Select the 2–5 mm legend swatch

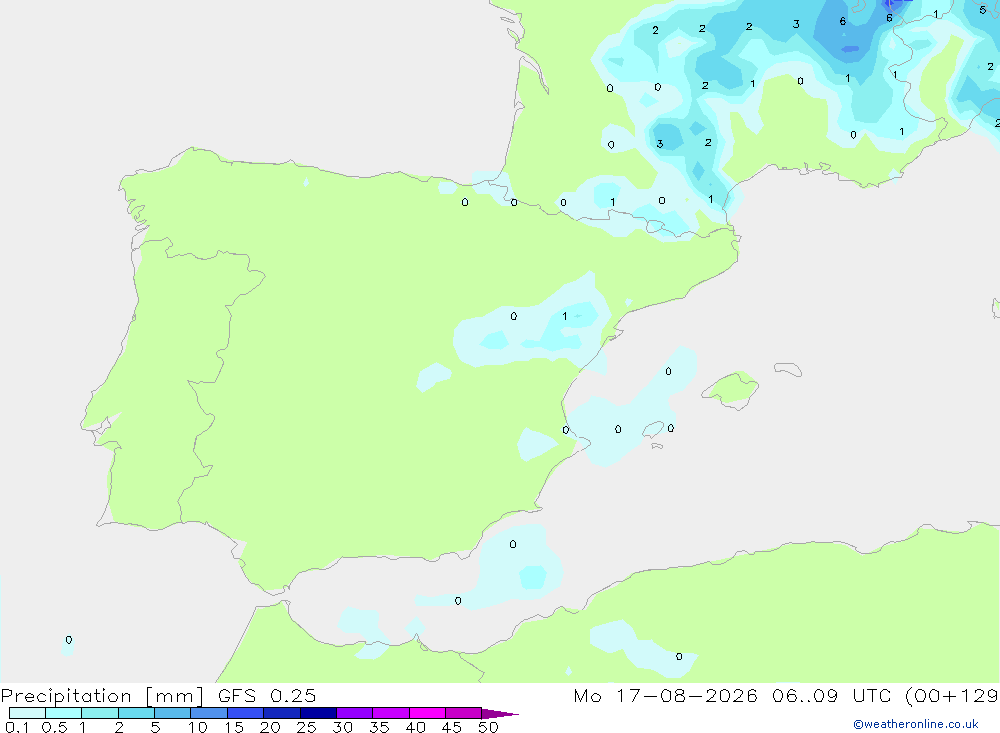(x=136, y=713)
